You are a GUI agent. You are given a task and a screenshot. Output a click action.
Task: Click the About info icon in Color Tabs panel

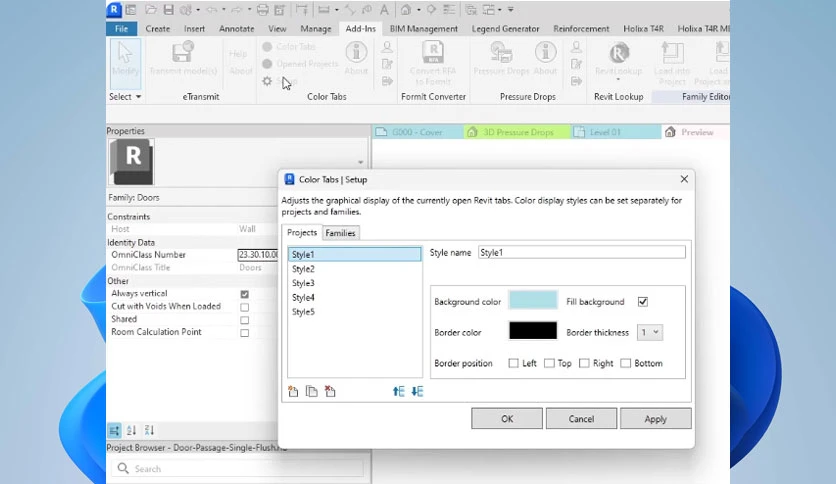point(356,52)
